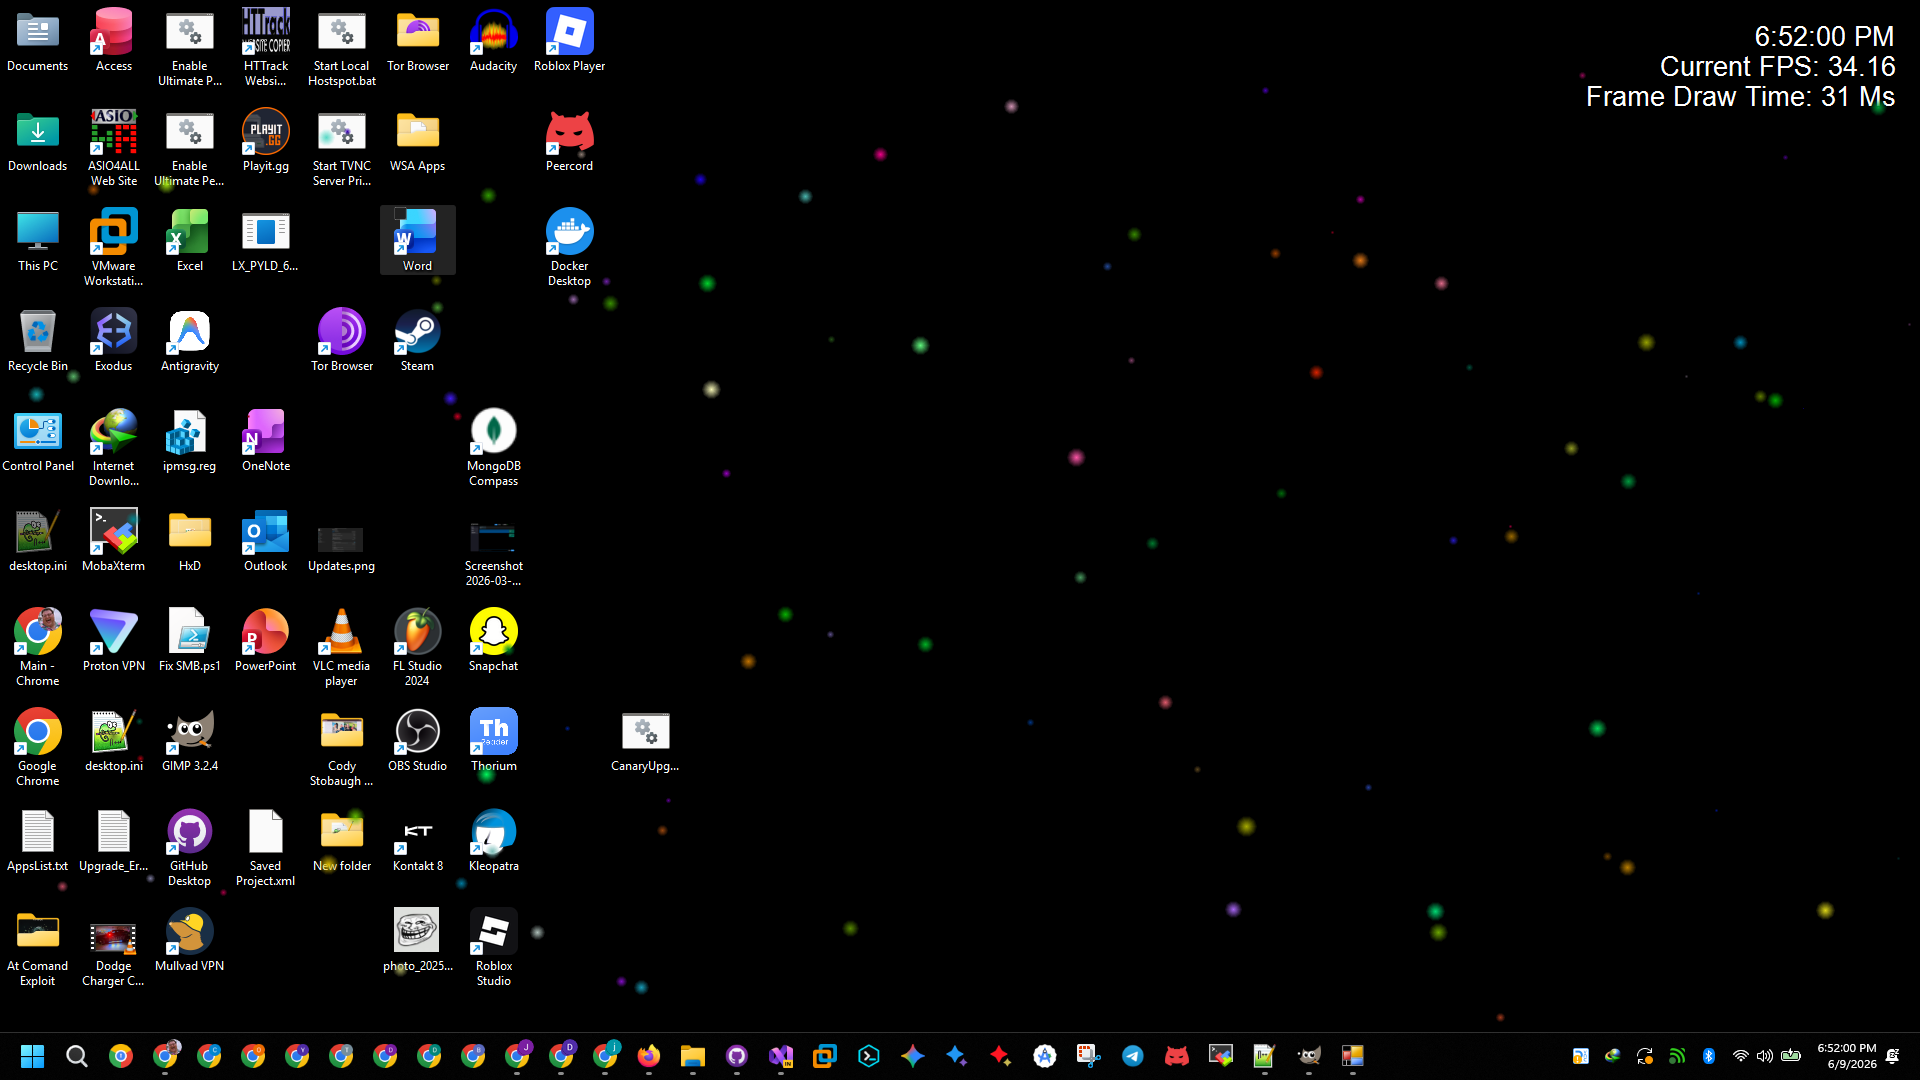This screenshot has height=1080, width=1920.
Task: Open the volume control in system tray
Action: point(1765,1056)
